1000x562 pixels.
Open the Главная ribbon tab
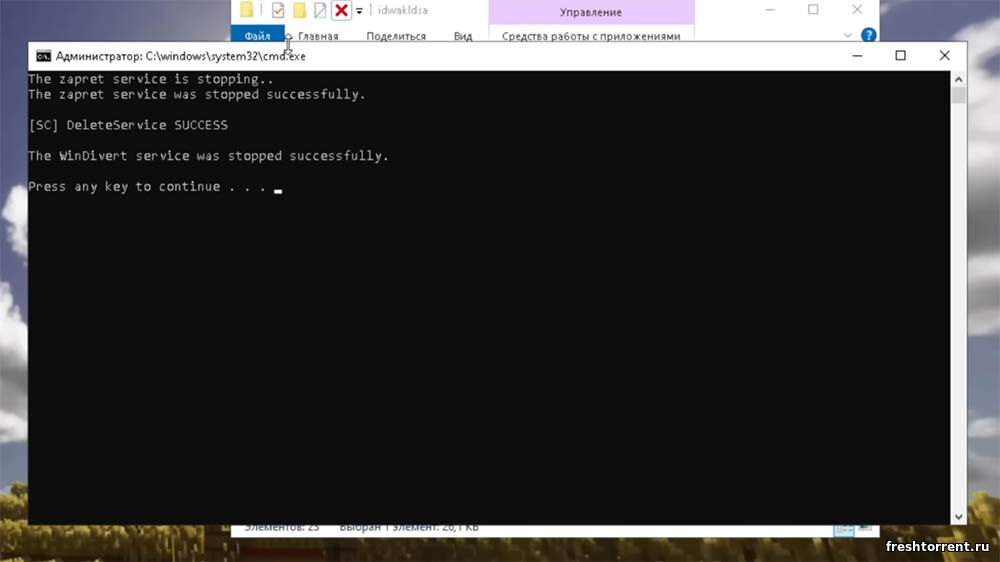point(318,36)
